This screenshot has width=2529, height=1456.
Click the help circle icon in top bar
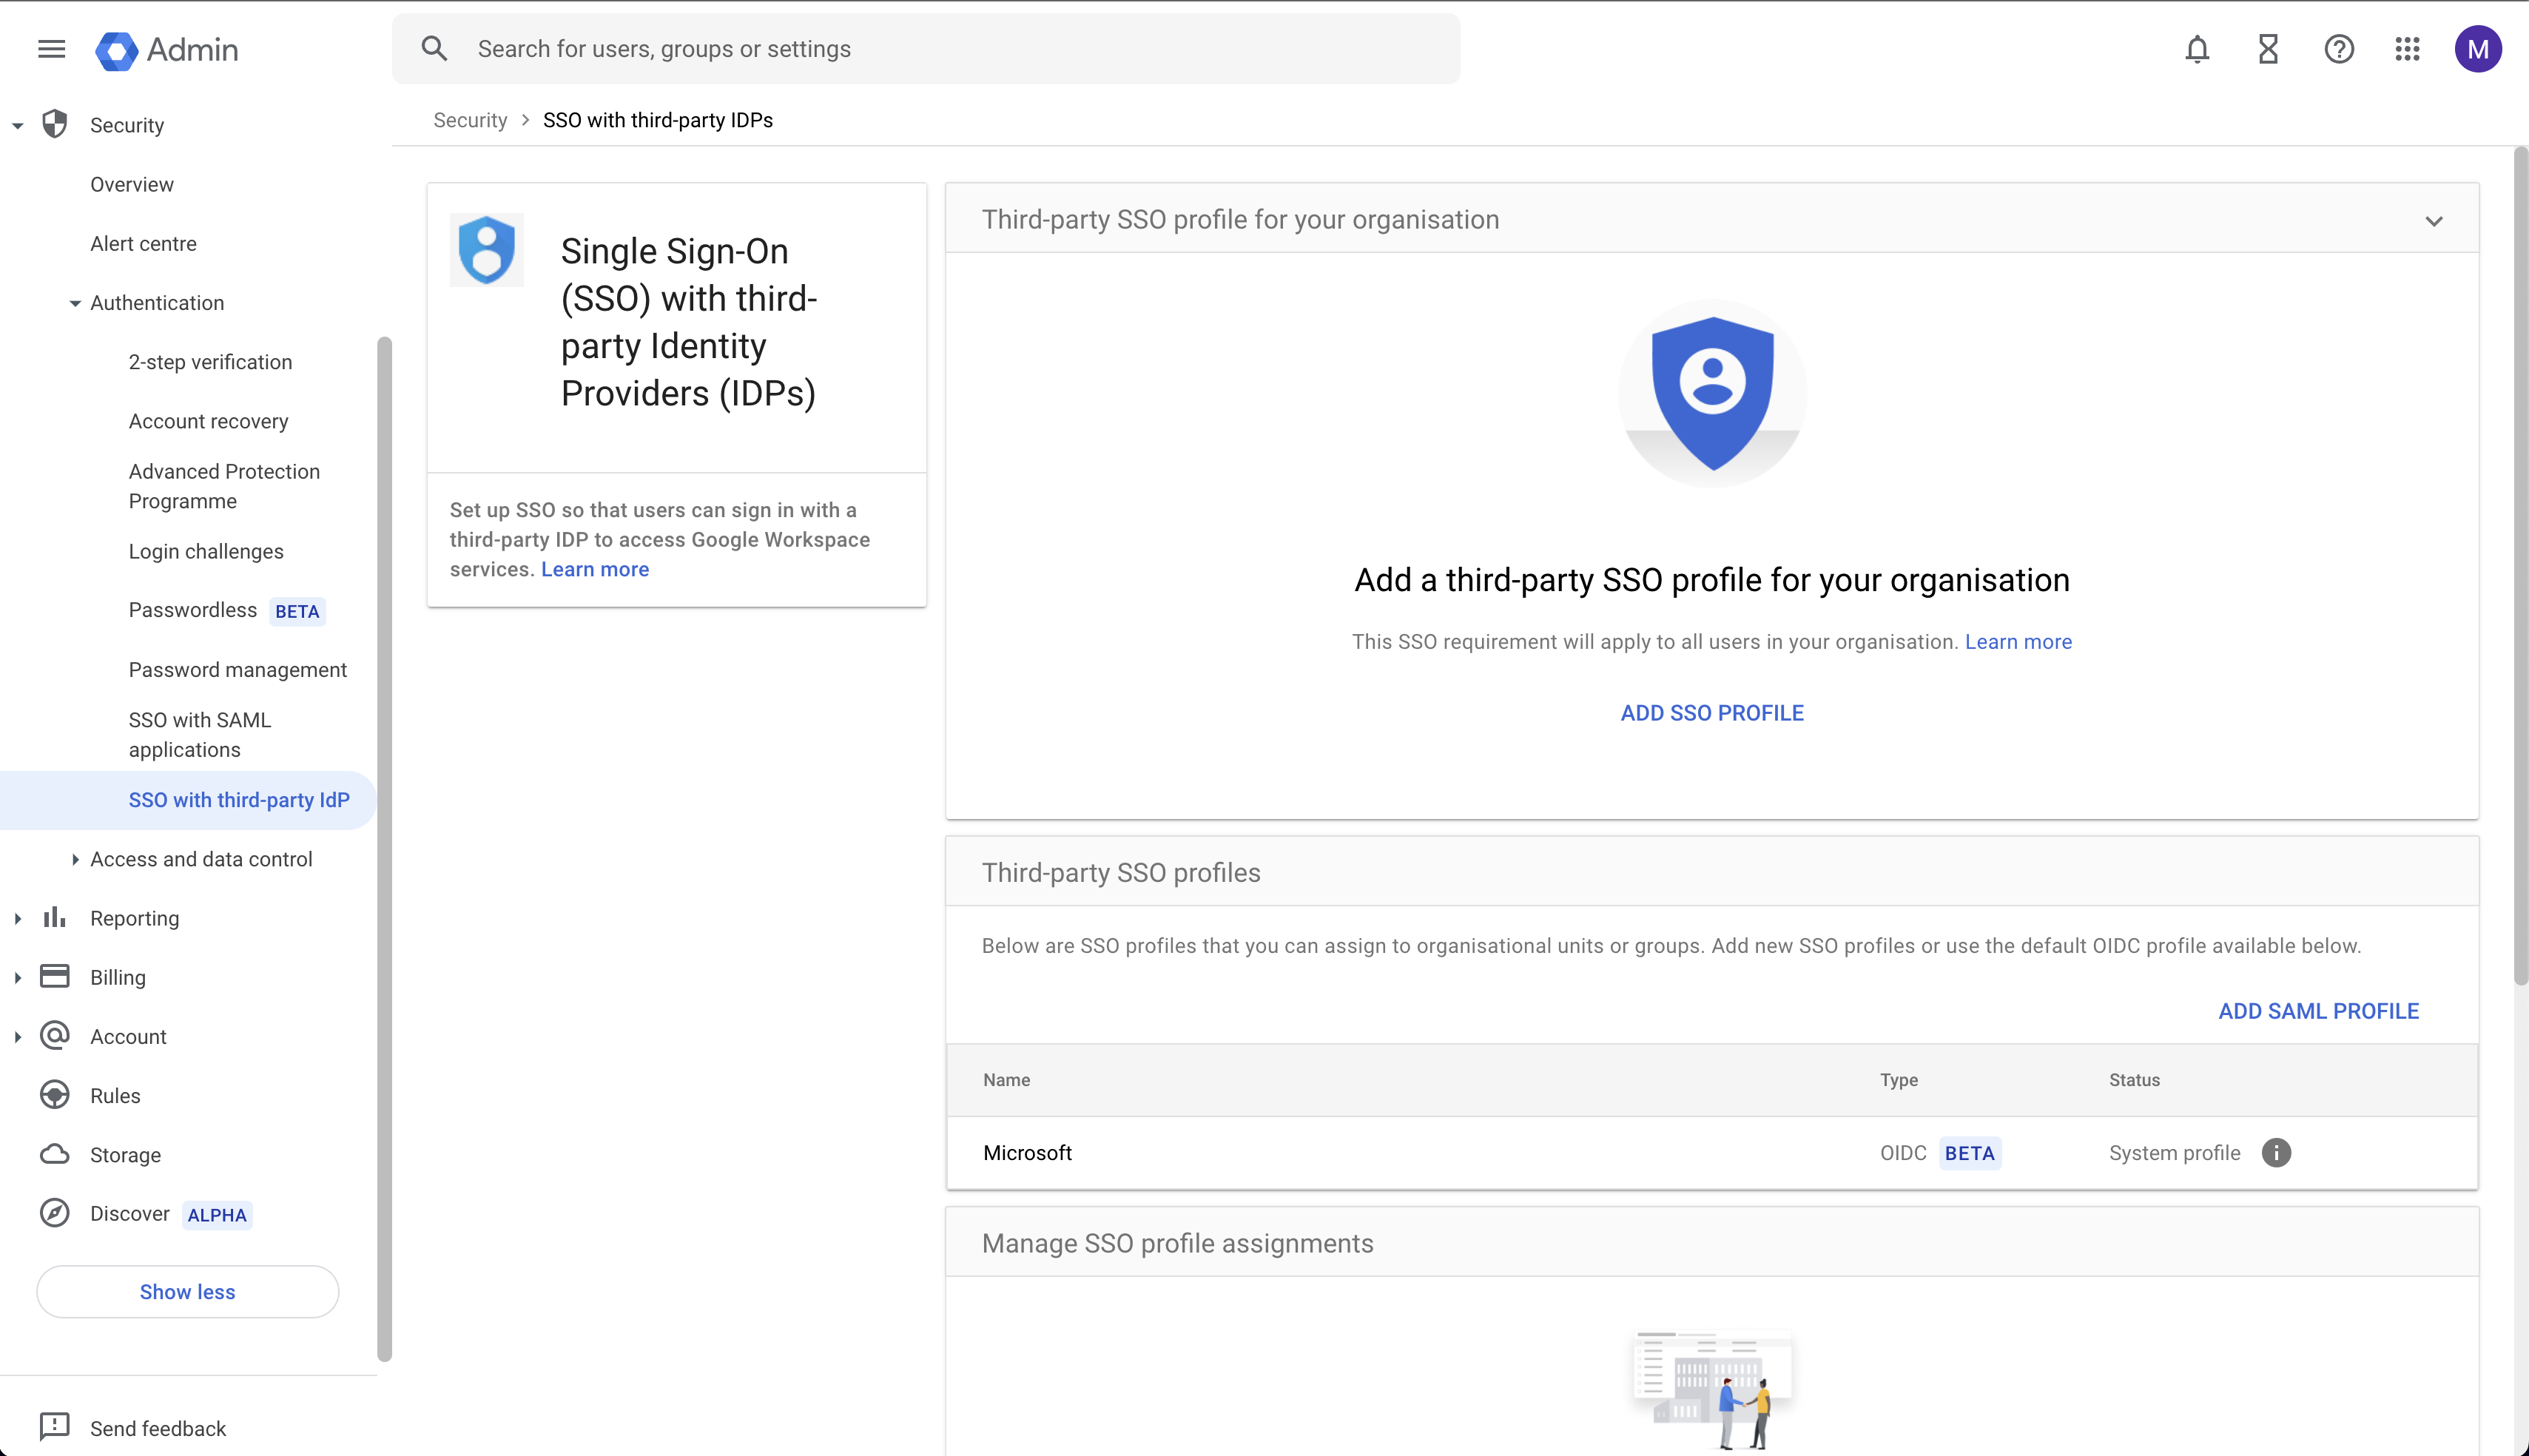click(2340, 49)
